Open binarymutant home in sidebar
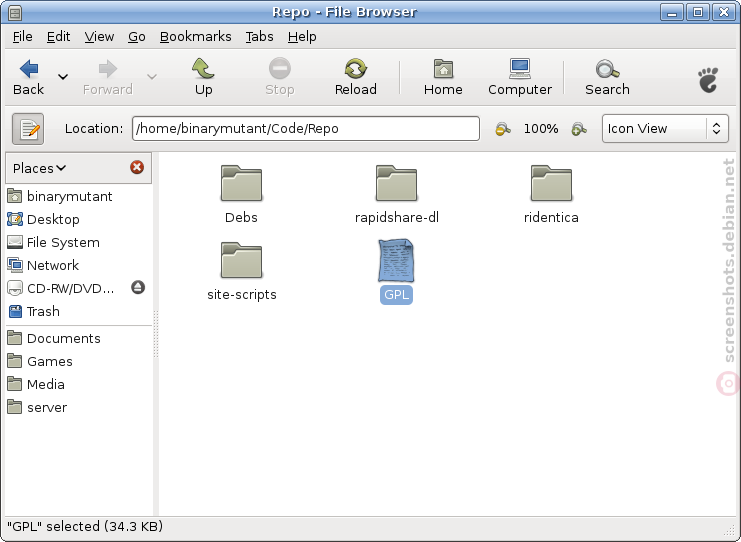741x542 pixels. tap(78, 196)
